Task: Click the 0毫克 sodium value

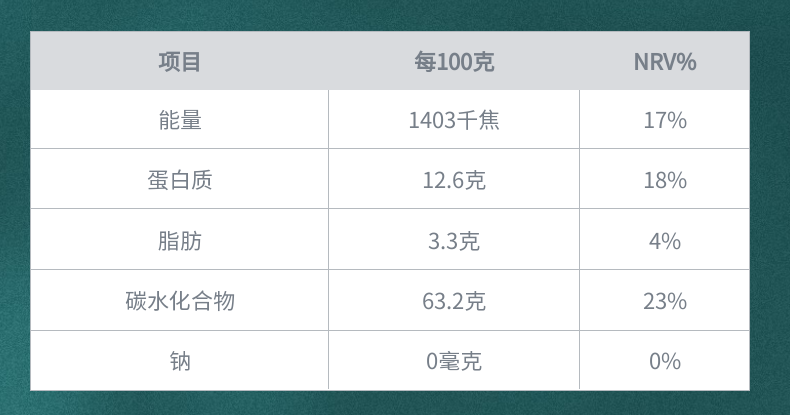Action: [x=454, y=361]
